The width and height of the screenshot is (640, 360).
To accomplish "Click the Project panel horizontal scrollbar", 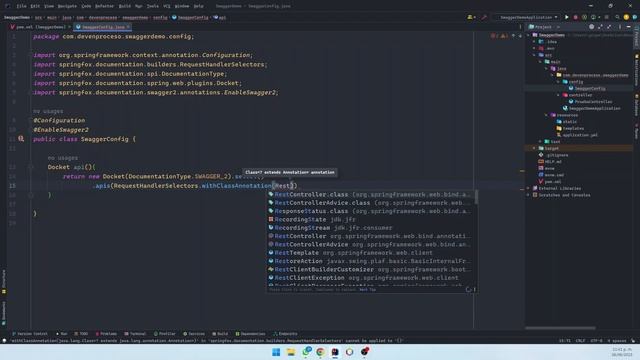I will click(560, 328).
